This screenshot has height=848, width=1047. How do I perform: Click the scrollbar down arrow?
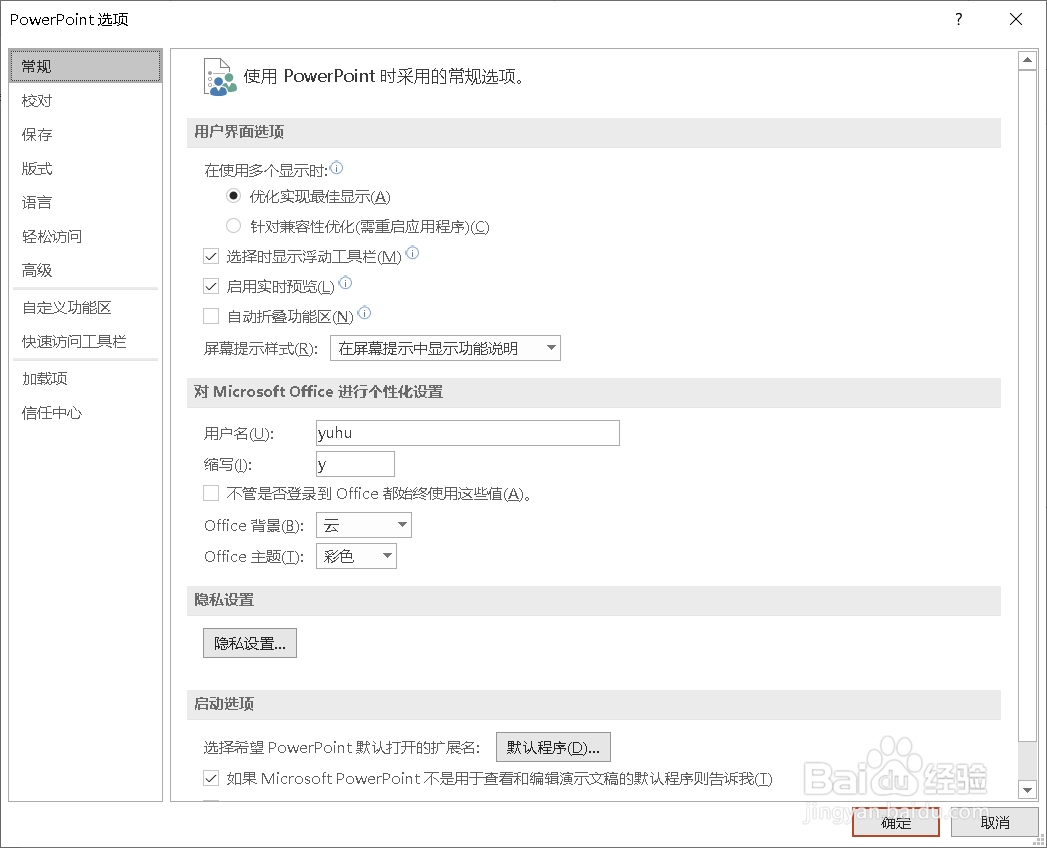pos(1027,791)
